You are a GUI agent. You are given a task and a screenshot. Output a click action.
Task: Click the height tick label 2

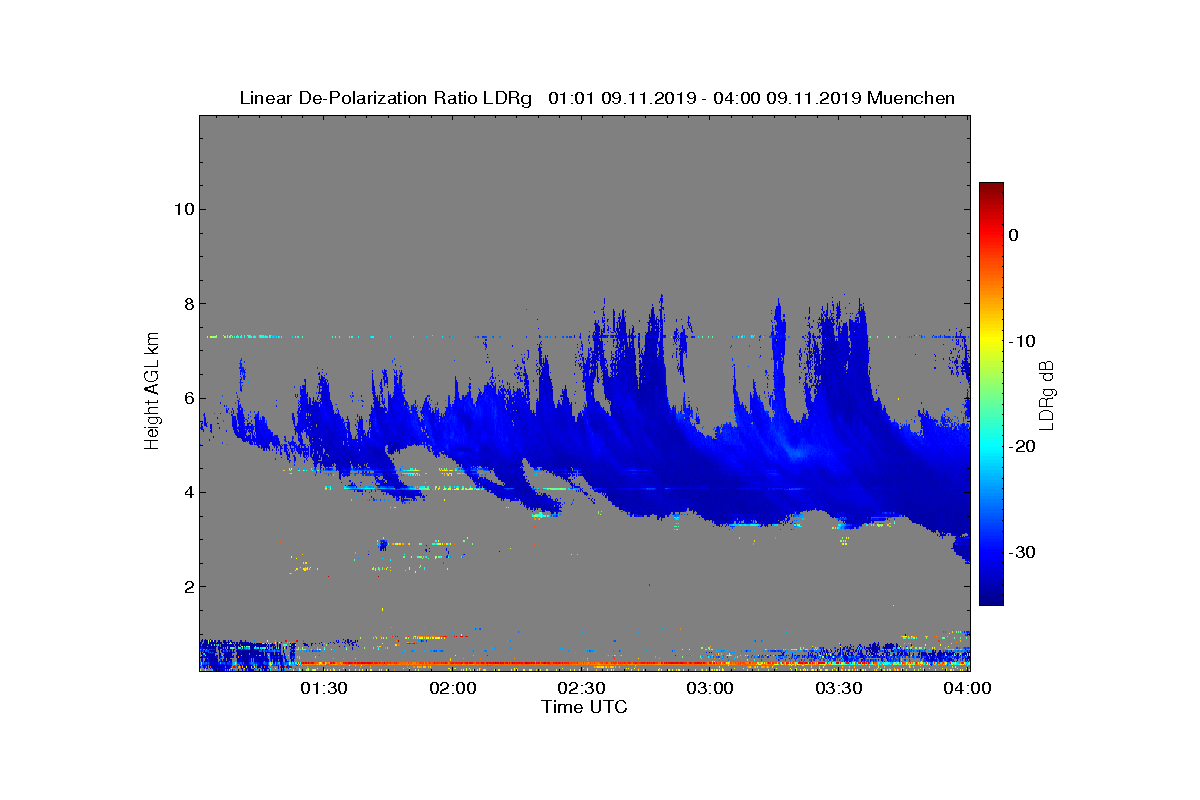187,586
